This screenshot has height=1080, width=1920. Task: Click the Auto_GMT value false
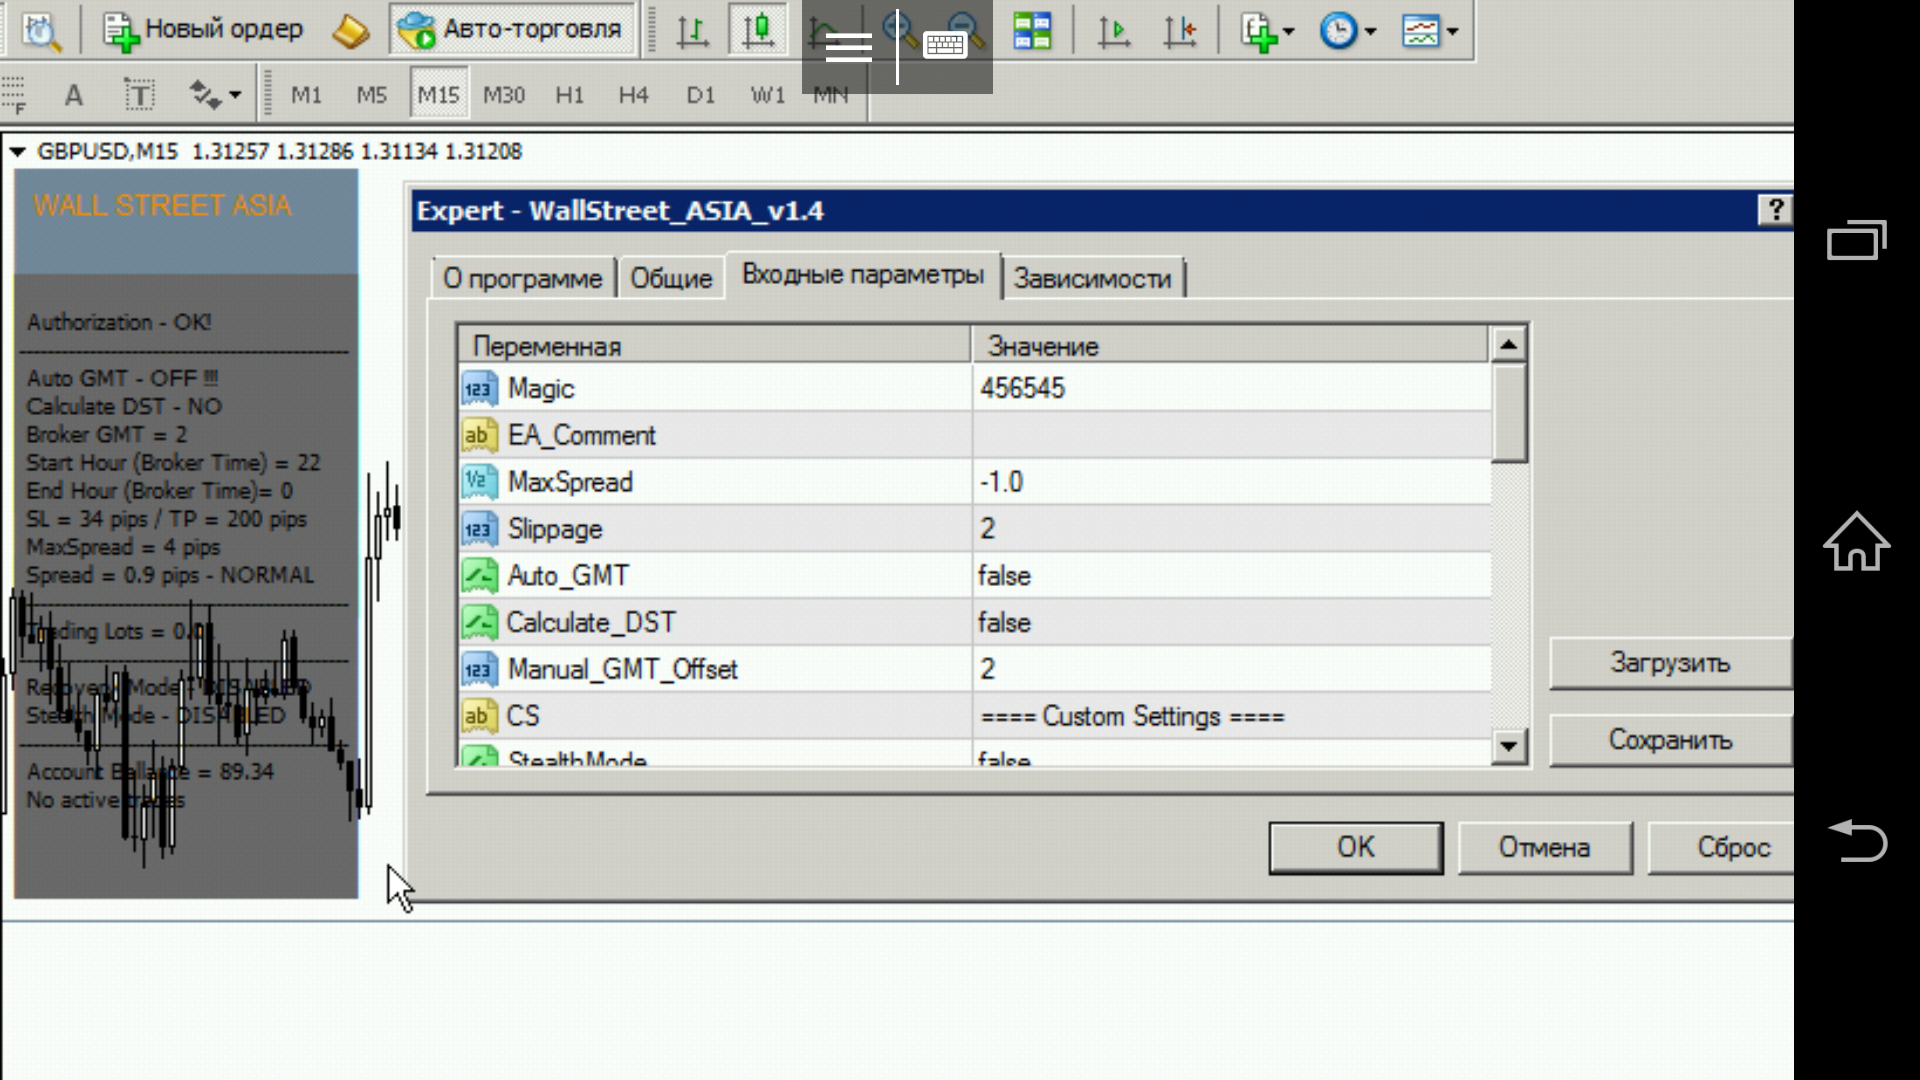point(1231,576)
